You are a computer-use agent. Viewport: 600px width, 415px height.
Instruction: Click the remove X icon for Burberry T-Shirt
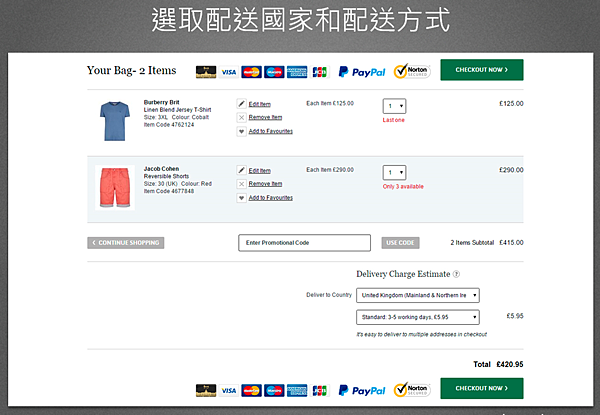coord(241,117)
